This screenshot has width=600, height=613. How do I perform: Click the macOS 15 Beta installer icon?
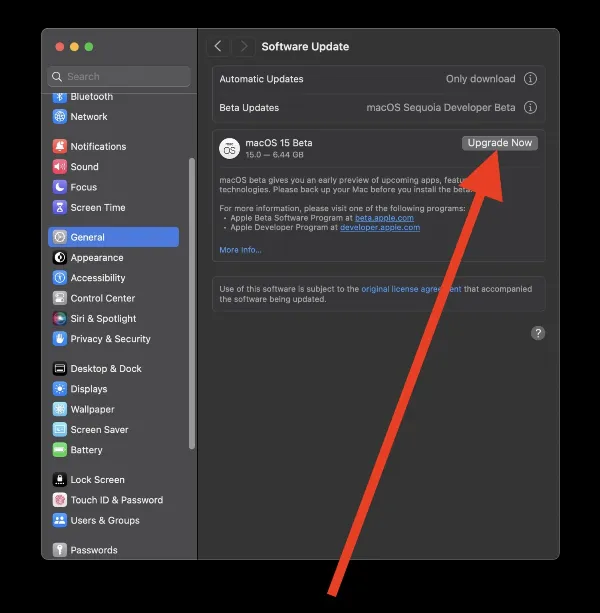point(229,149)
